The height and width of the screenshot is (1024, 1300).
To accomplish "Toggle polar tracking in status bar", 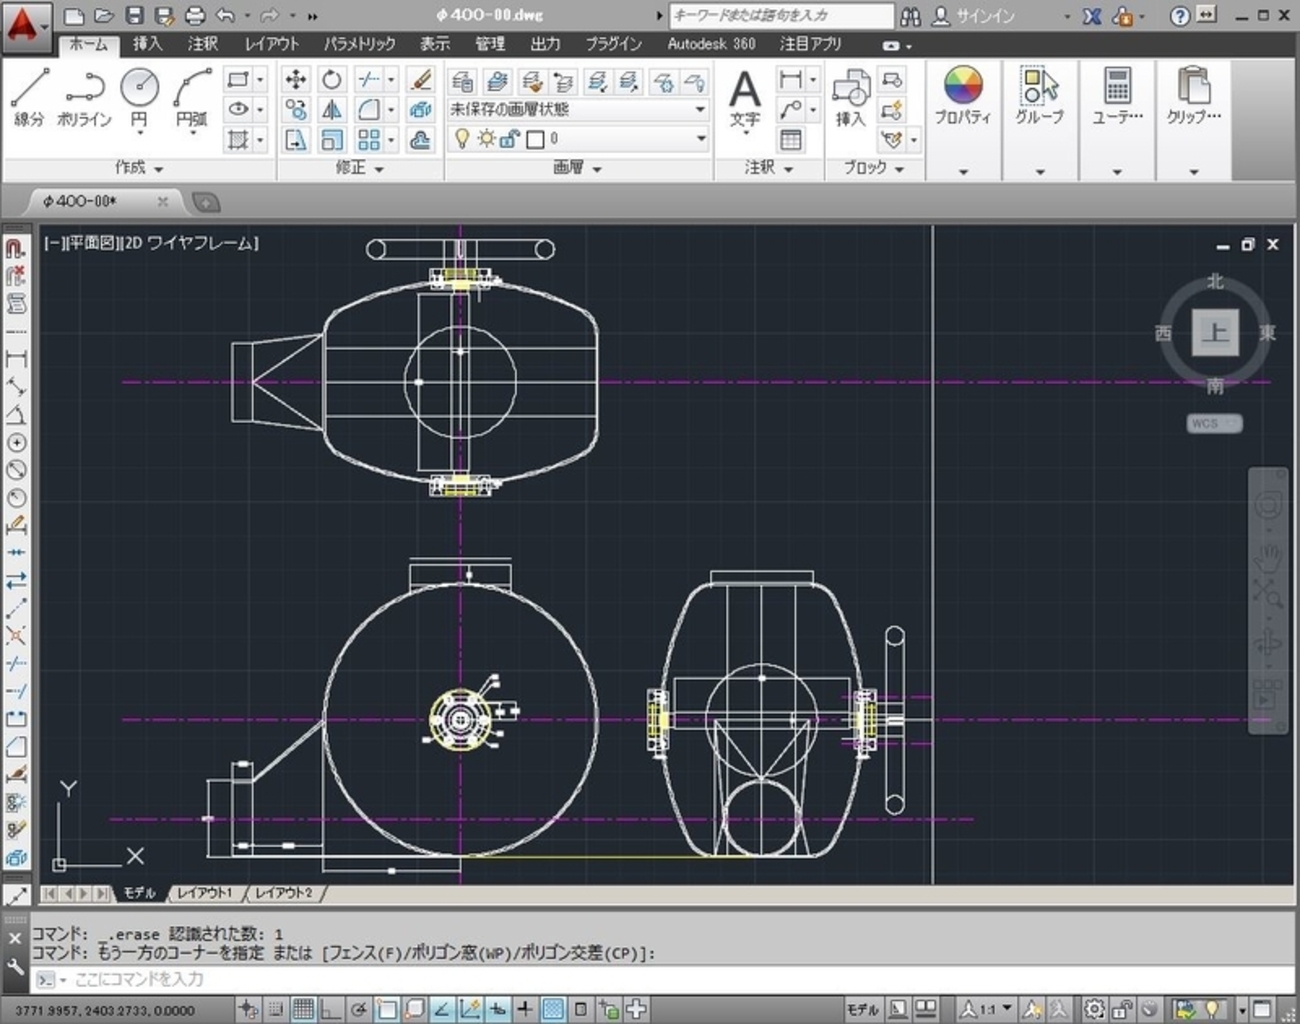I will point(358,1009).
